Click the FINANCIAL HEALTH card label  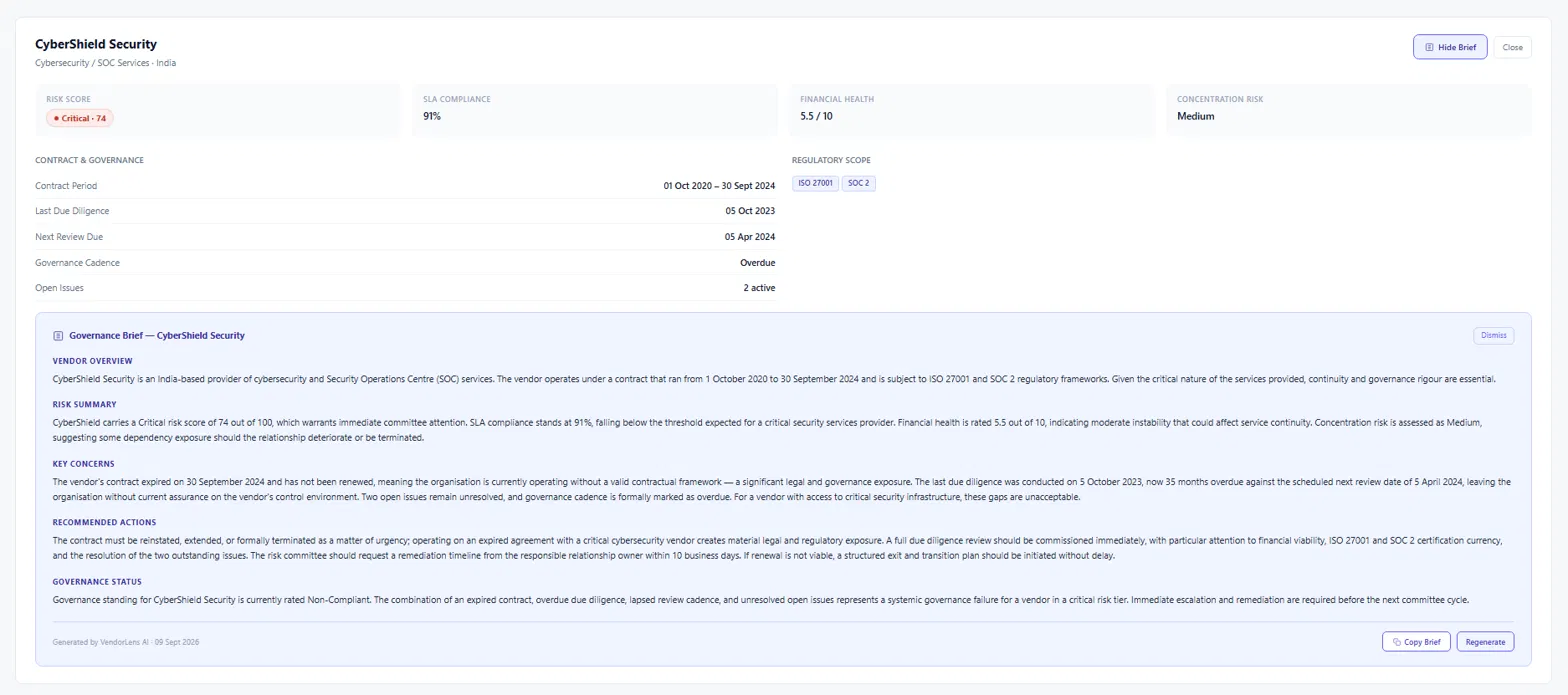tap(837, 100)
